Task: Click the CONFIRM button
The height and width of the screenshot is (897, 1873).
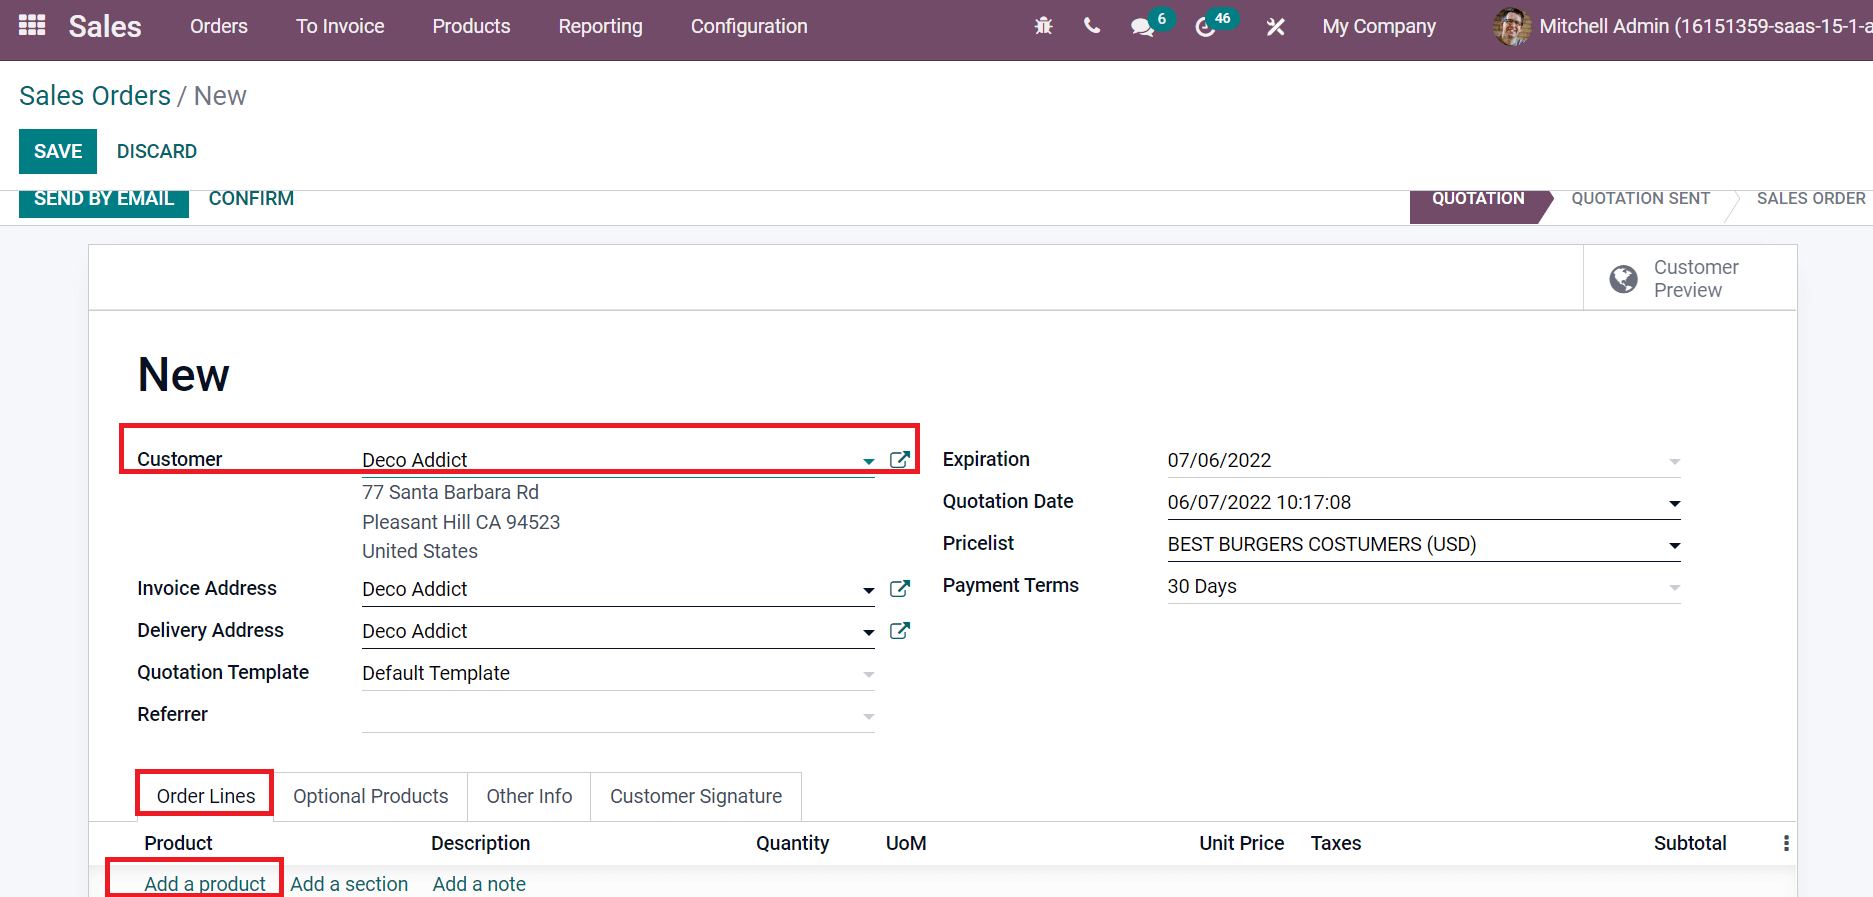Action: [x=251, y=199]
